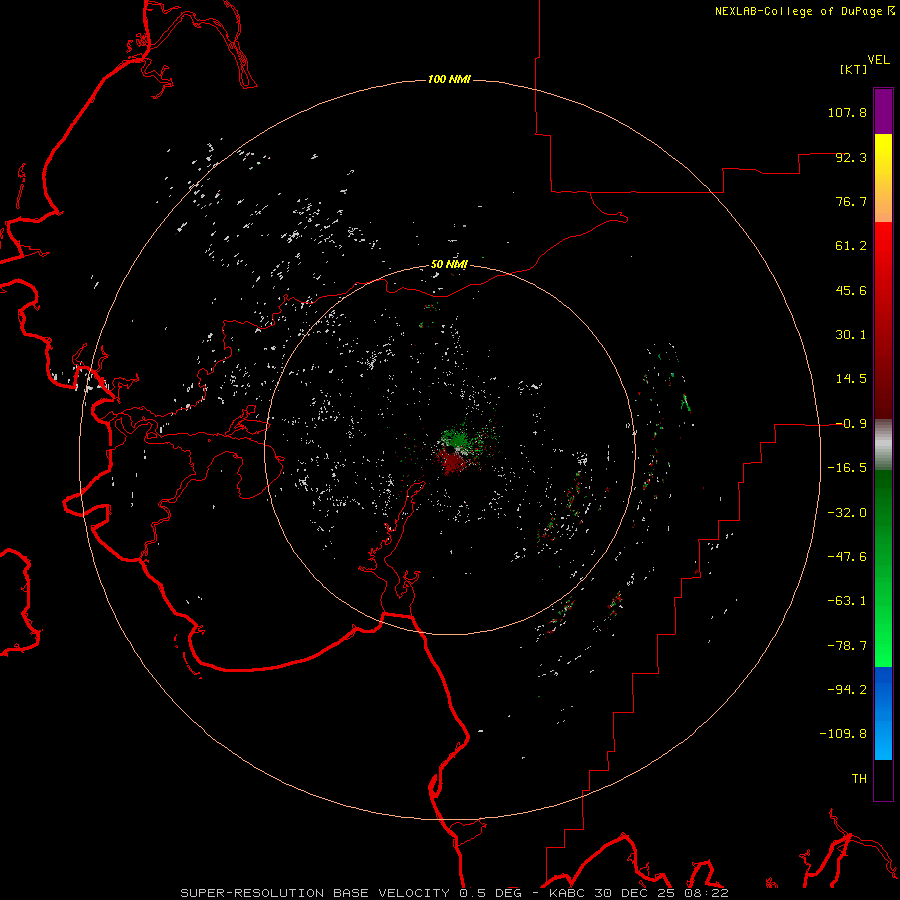Click the 14.5 velocity scale value
This screenshot has width=900, height=900.
tap(851, 379)
